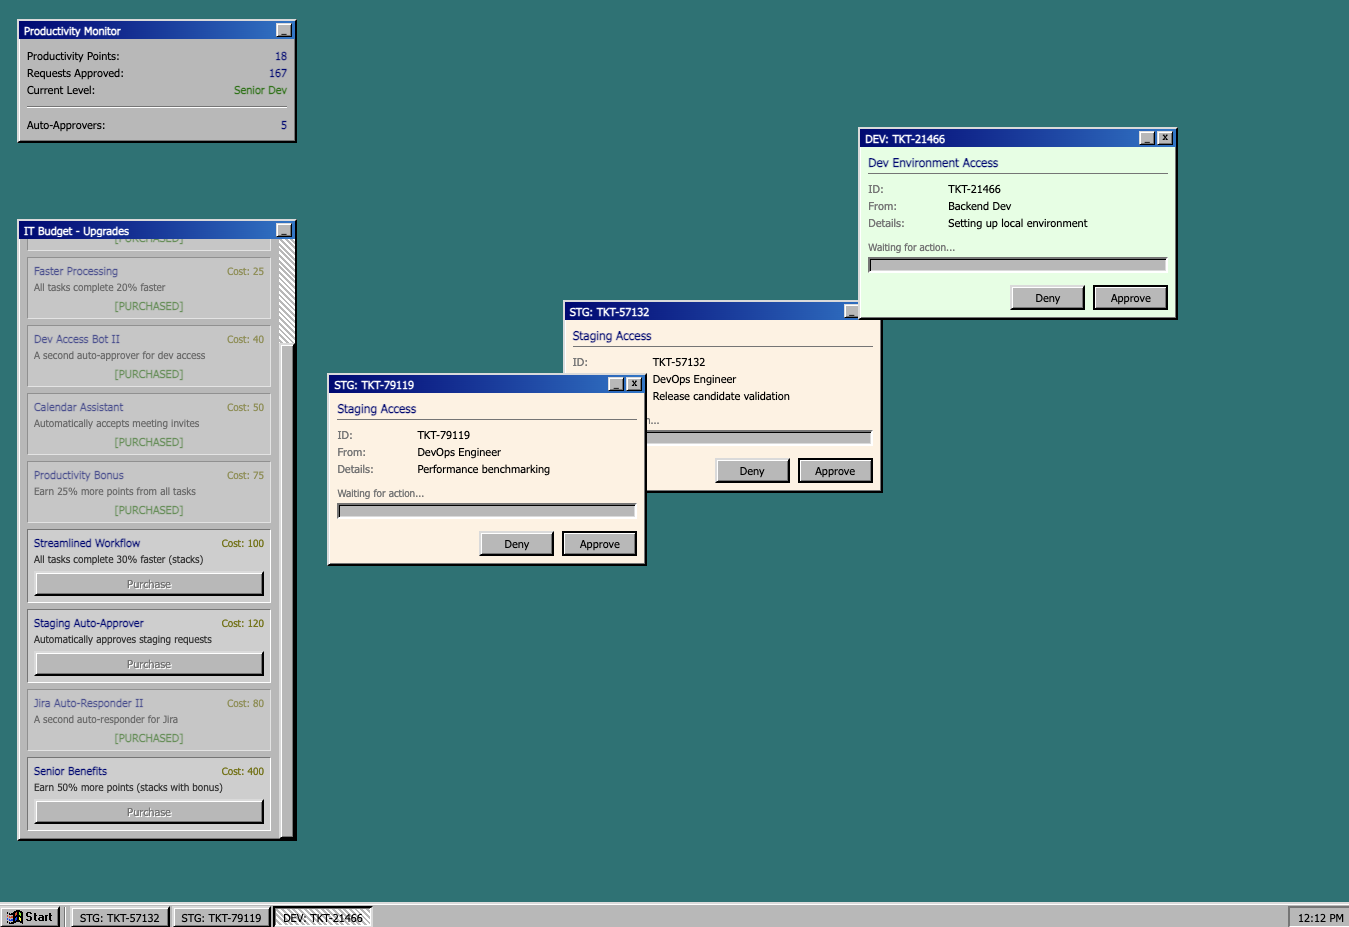Switch to STG: TKT-57132 in the taskbar
This screenshot has width=1349, height=927.
pyautogui.click(x=119, y=917)
